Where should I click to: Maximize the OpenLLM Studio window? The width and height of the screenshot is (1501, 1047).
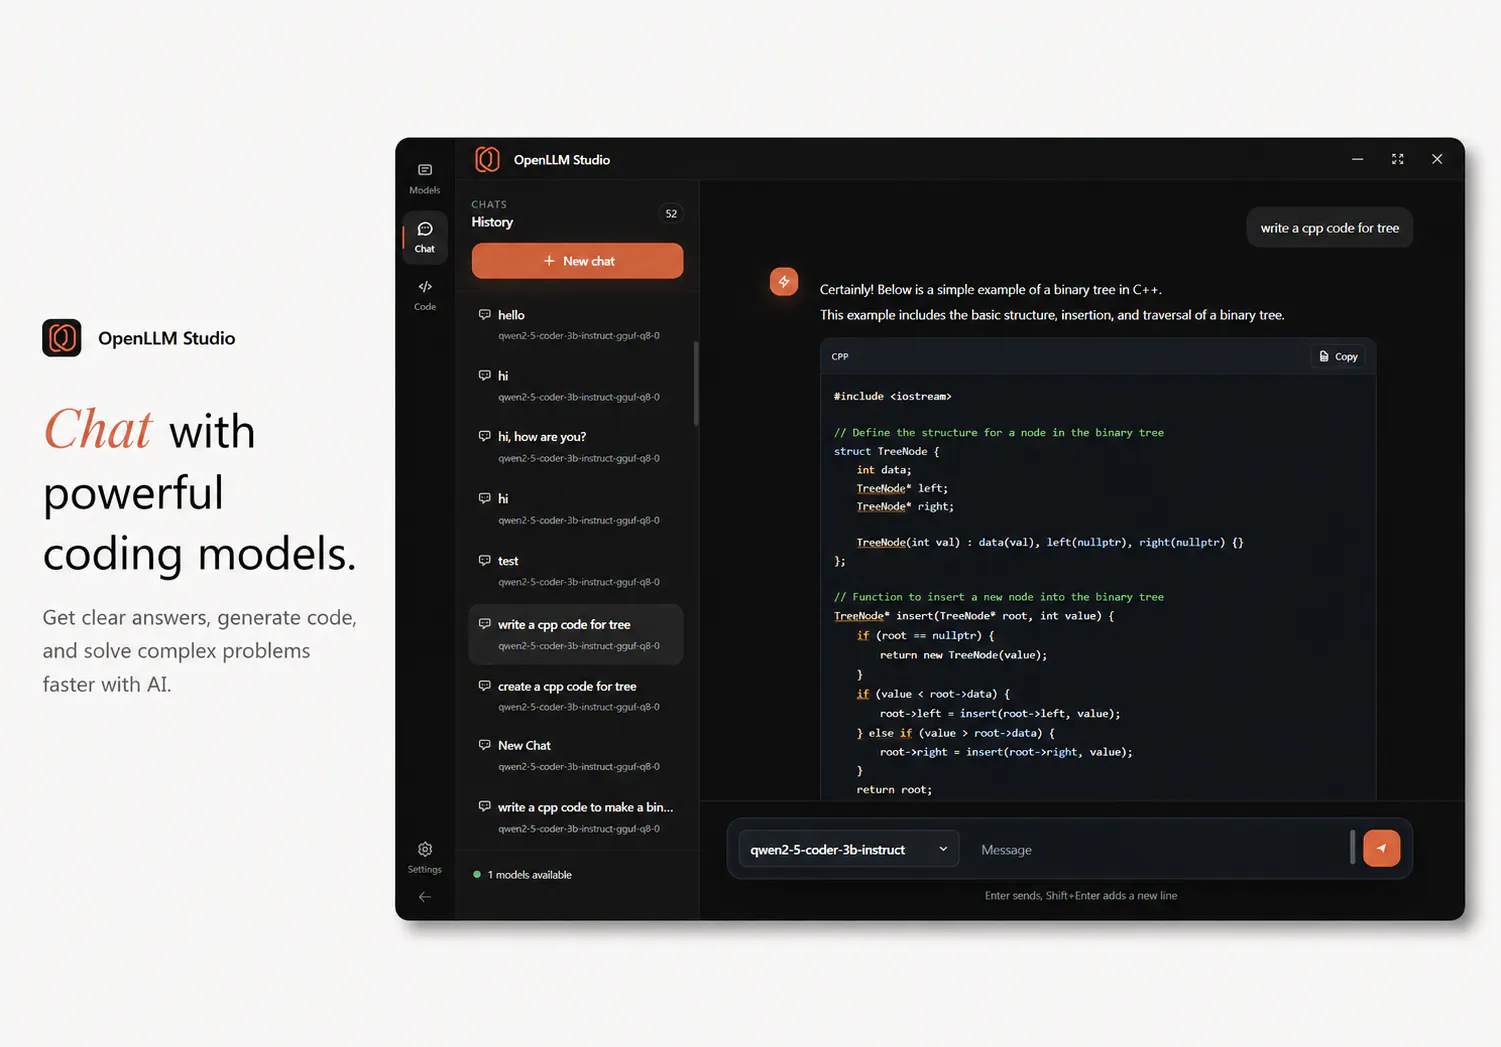(1398, 159)
